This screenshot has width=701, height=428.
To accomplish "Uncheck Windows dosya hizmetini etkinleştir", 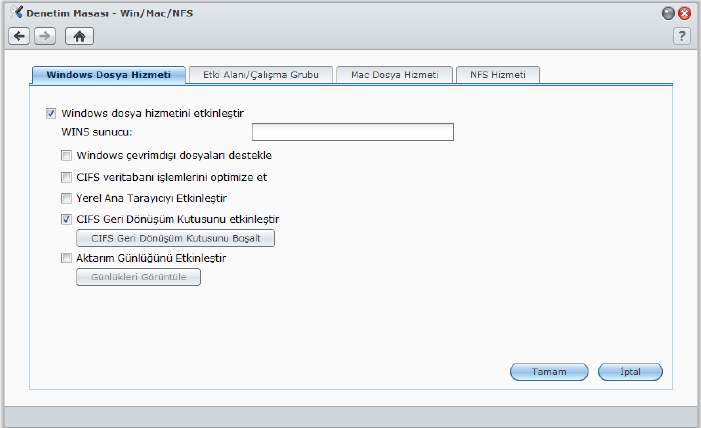I will point(52,113).
